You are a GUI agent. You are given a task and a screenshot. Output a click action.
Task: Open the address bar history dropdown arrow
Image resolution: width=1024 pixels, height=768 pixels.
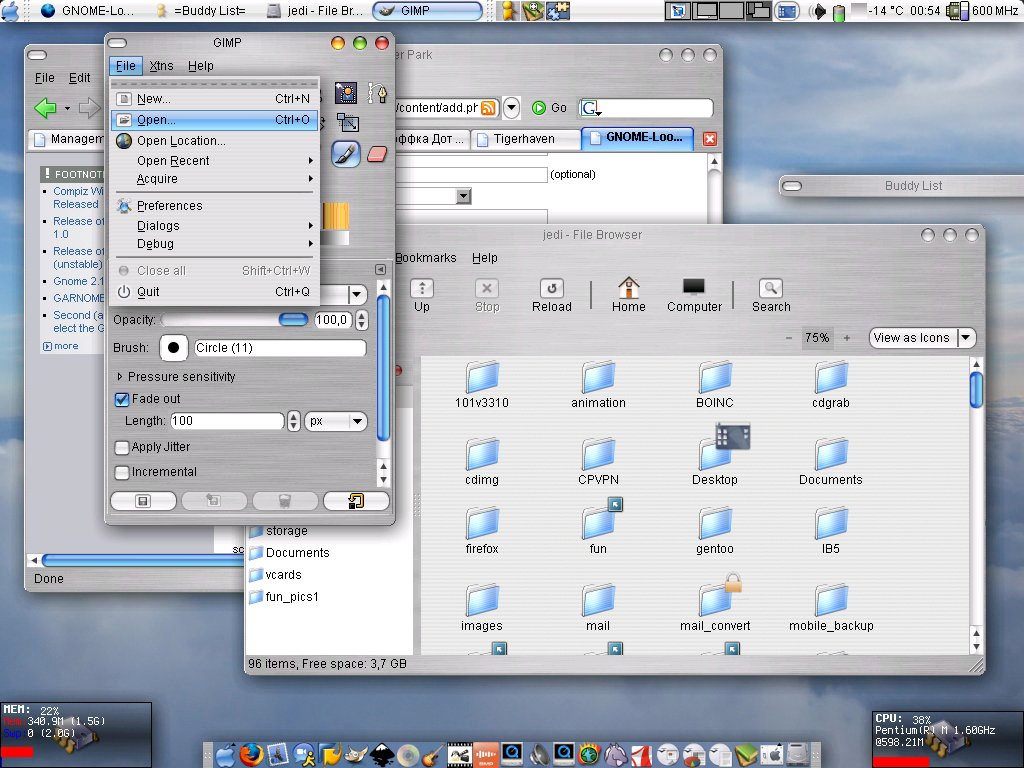(x=511, y=108)
